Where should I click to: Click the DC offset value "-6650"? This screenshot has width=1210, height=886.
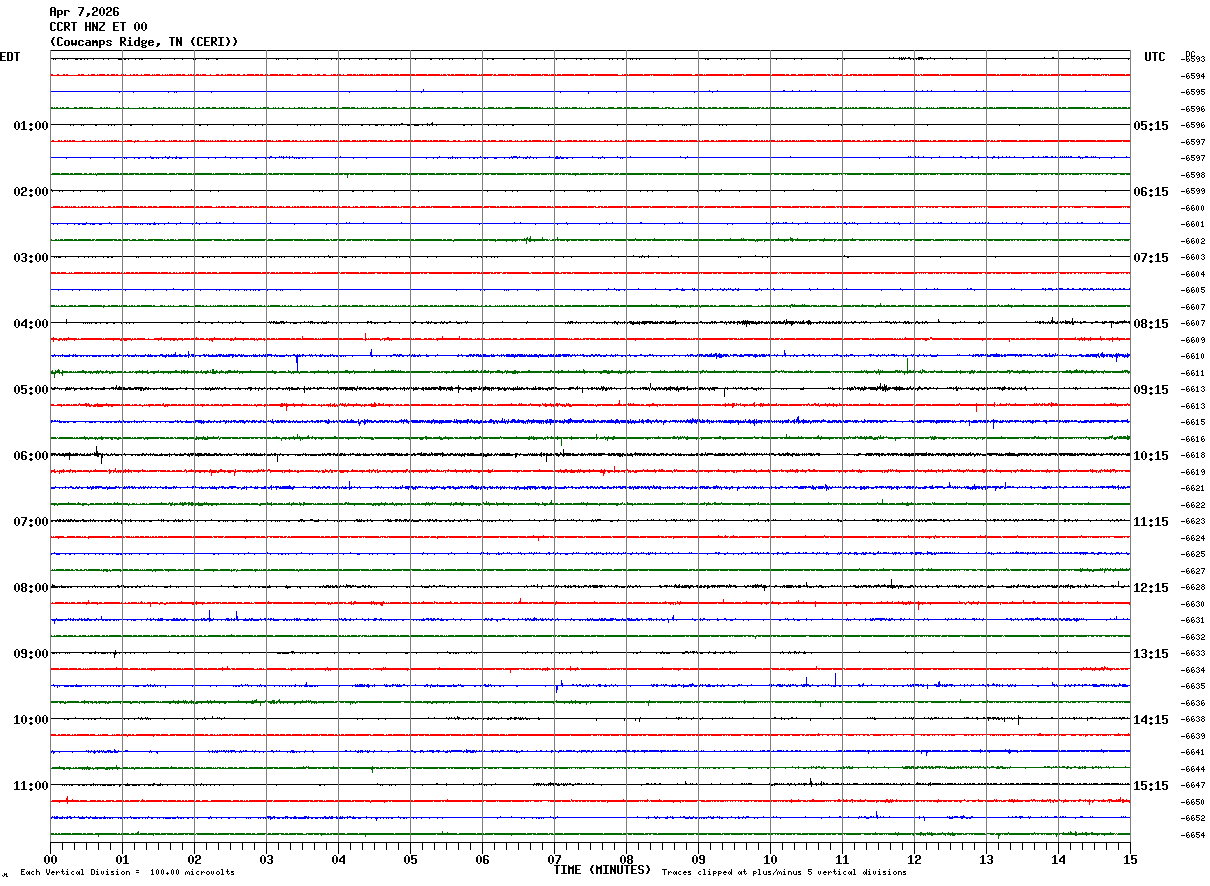click(x=1193, y=802)
